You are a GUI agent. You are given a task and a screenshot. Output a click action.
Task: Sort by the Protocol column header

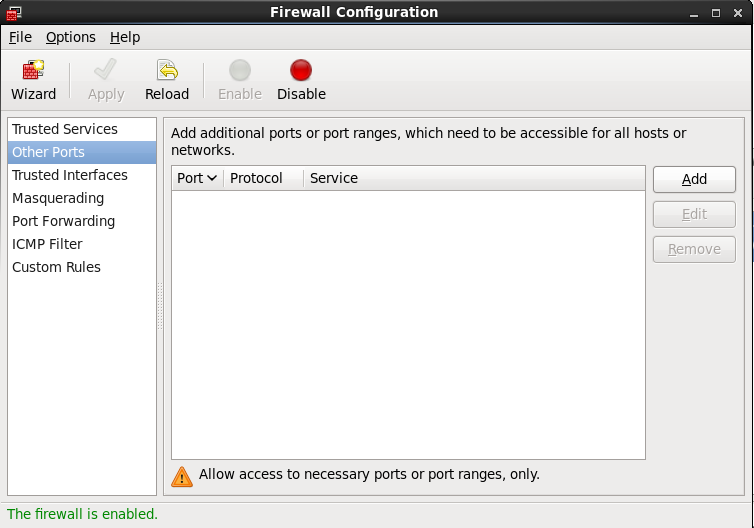[264, 178]
